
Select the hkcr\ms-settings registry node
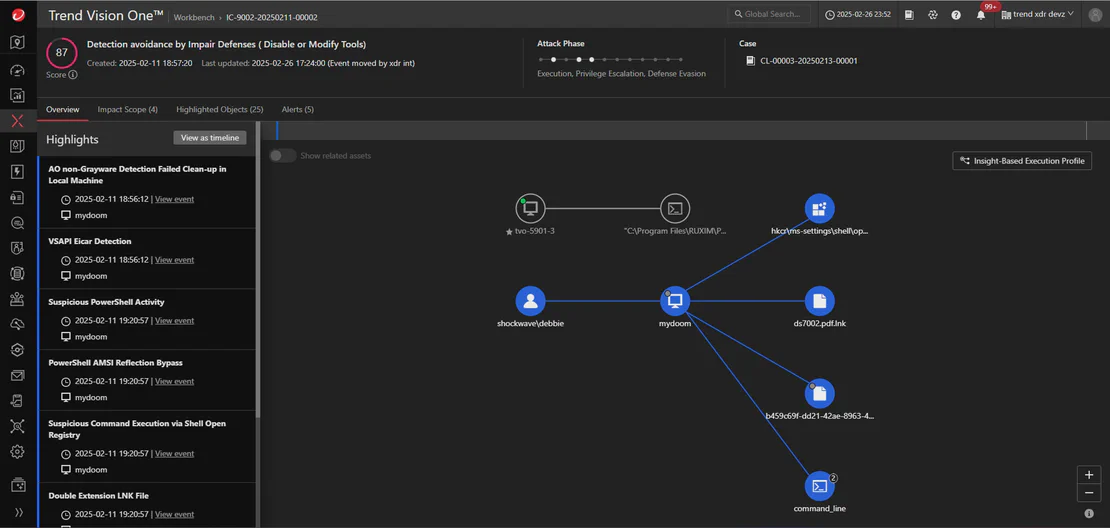[x=820, y=209]
